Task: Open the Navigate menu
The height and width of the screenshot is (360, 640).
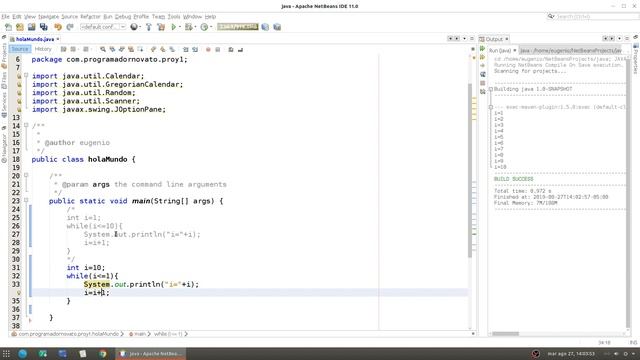Action: (49, 17)
